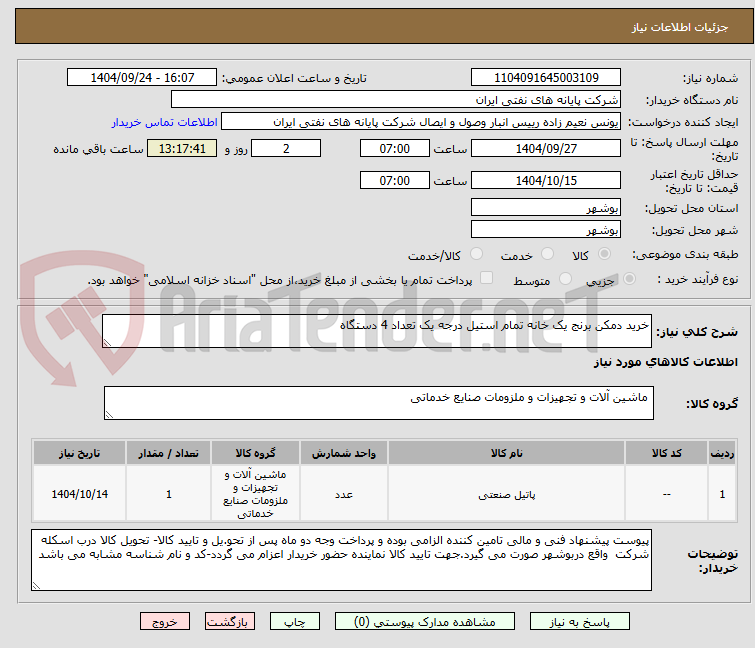Select the جزیی purchase type radio

click(x=629, y=279)
